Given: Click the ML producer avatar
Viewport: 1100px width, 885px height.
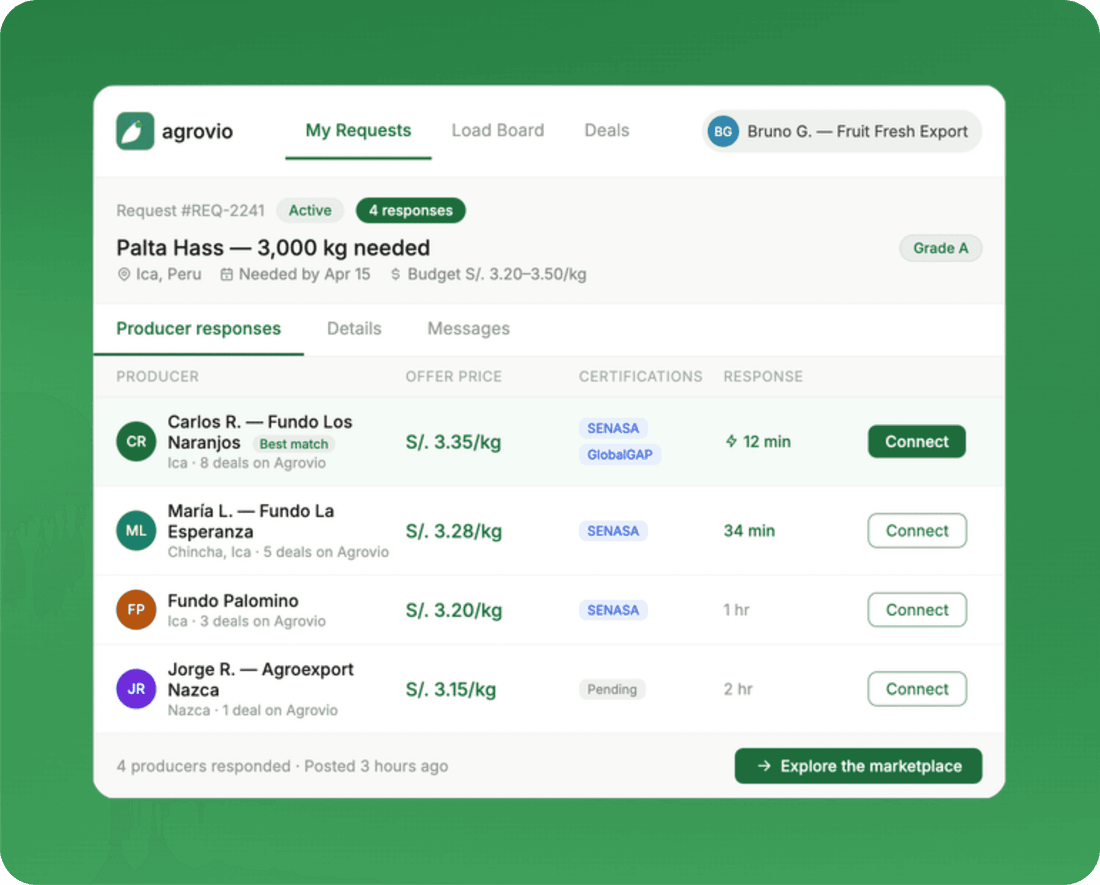Looking at the screenshot, I should tap(136, 530).
